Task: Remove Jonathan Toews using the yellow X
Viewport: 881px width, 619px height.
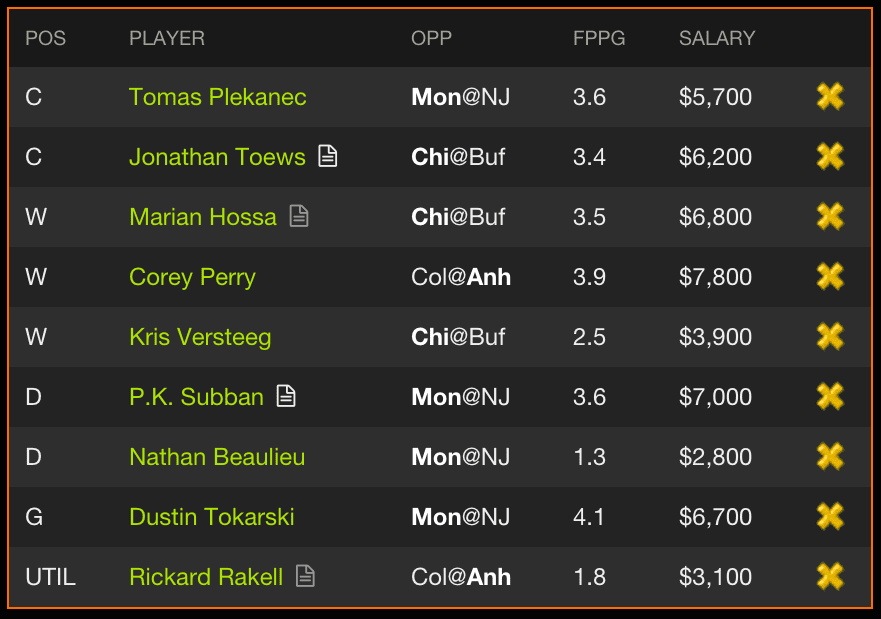Action: [829, 157]
